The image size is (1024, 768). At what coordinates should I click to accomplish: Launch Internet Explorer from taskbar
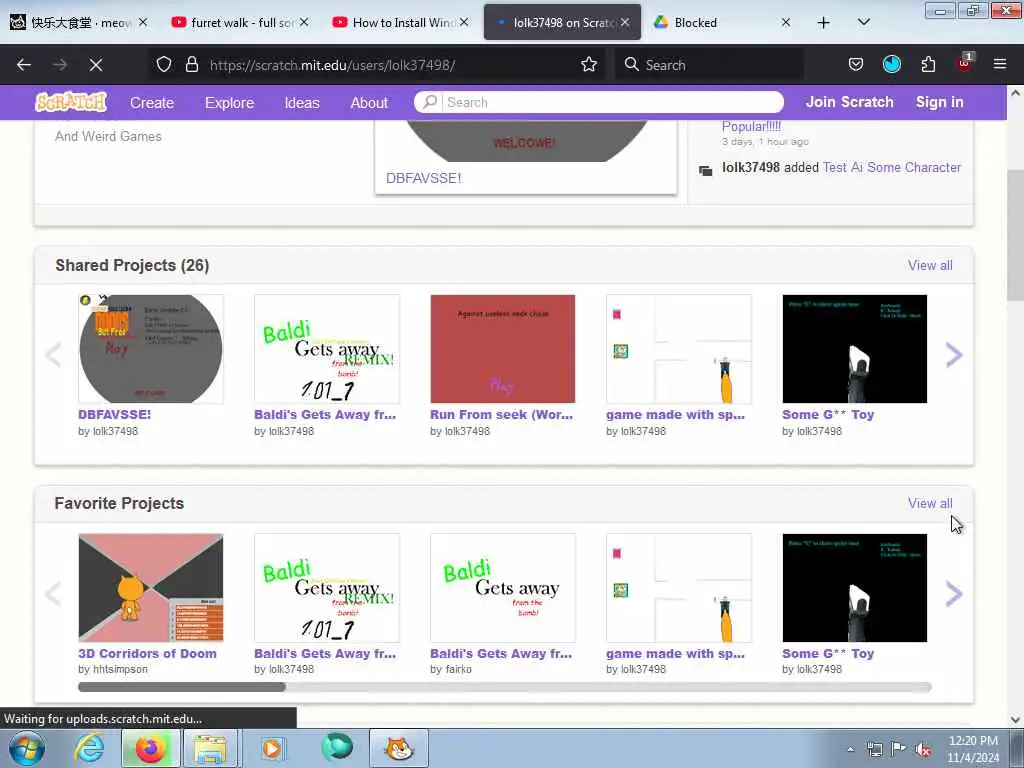point(89,748)
